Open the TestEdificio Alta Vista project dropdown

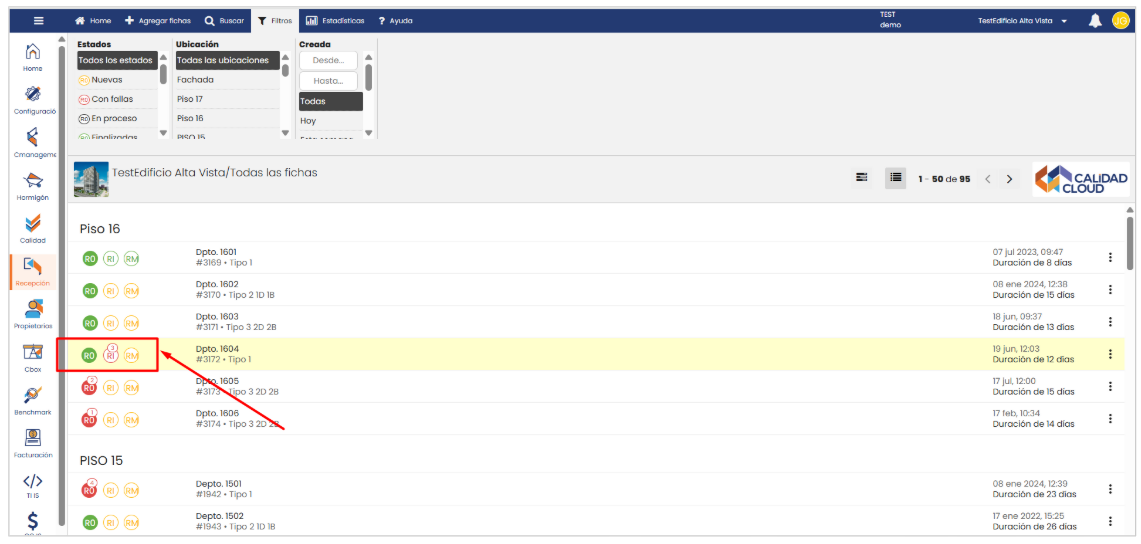point(1023,21)
